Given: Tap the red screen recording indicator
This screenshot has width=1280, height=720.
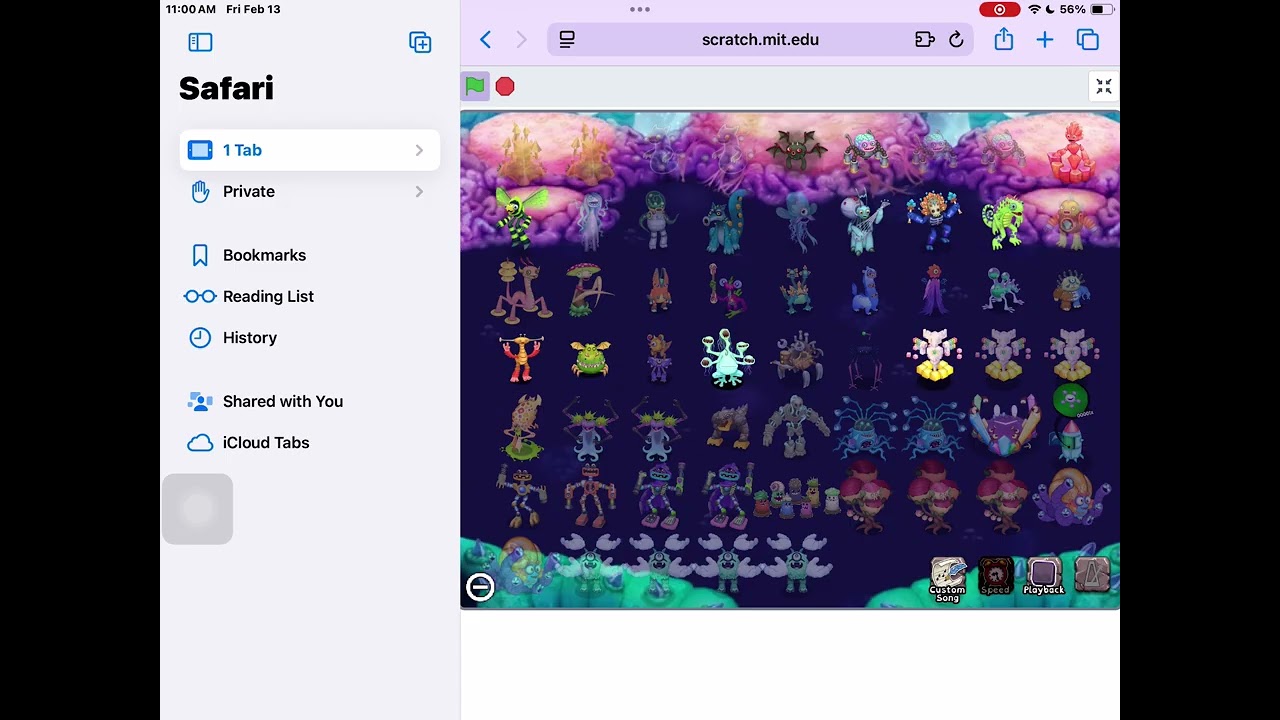Looking at the screenshot, I should [x=999, y=9].
